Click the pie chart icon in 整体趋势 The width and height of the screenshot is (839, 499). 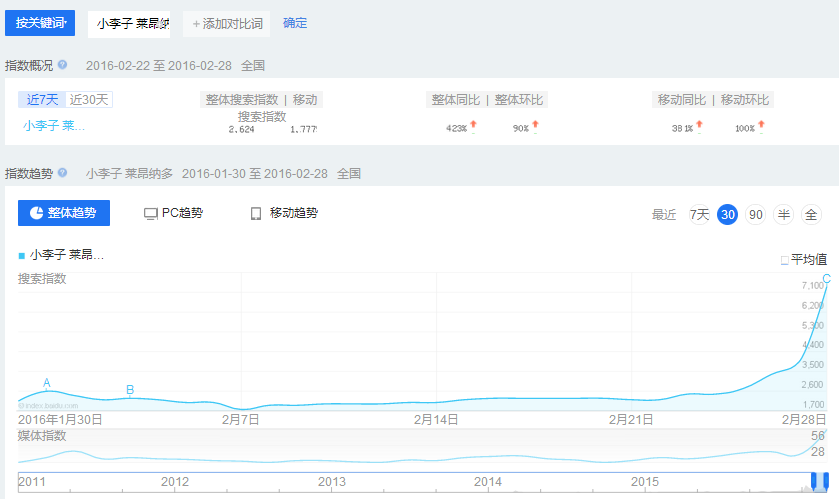35,213
